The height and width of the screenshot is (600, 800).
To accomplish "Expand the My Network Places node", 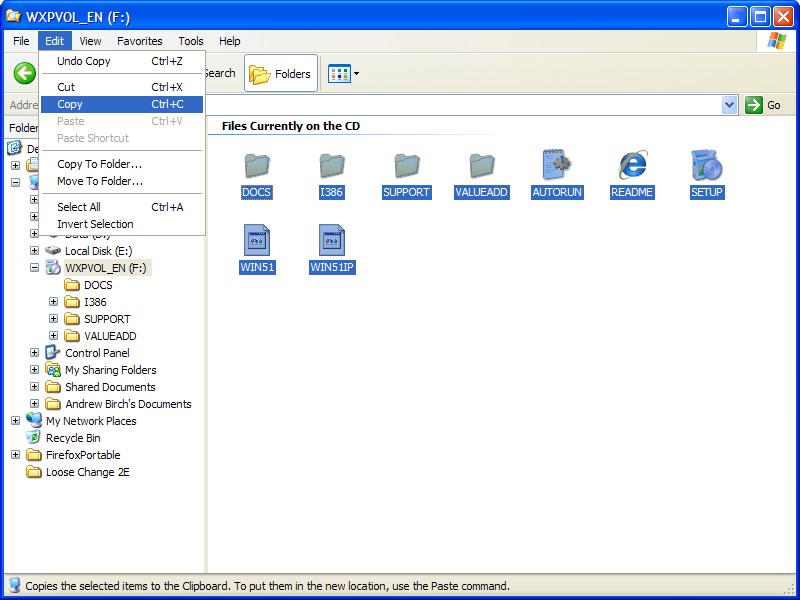I will coord(15,420).
